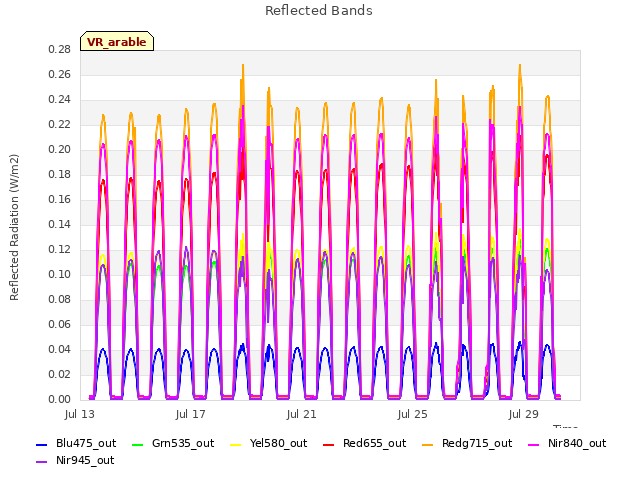Click the 0.10 y-axis tick label
640x480 pixels.
[x=60, y=274]
